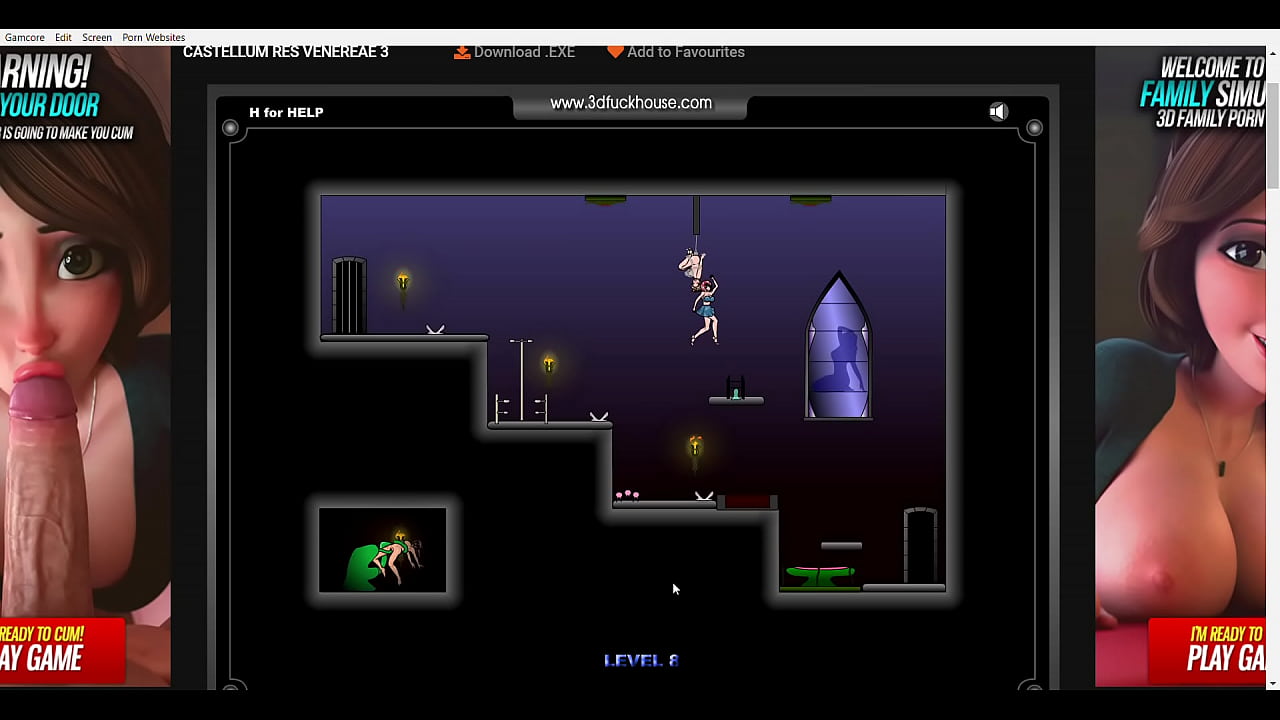Click the www.3dfuckhouse.com tab
The width and height of the screenshot is (1280, 720).
[630, 103]
